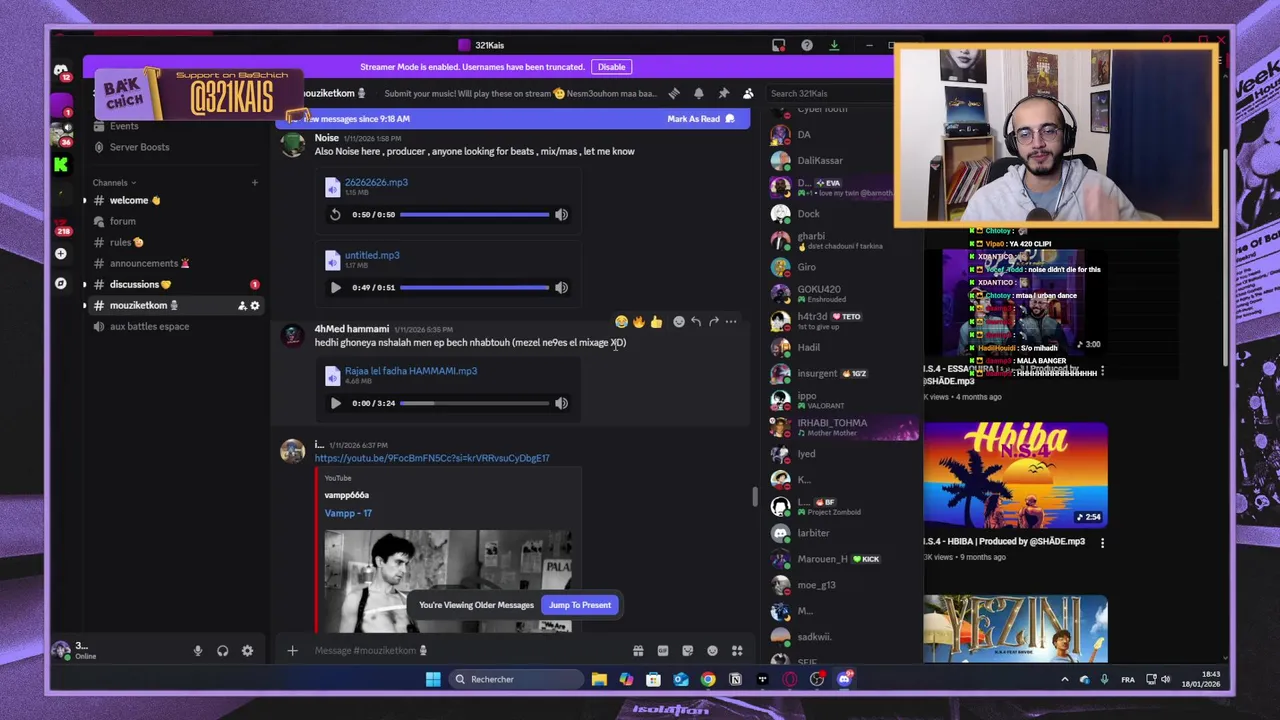Screen dimensions: 1280x720
Task: Reply to 4hMed hammami's message
Action: pos(696,322)
